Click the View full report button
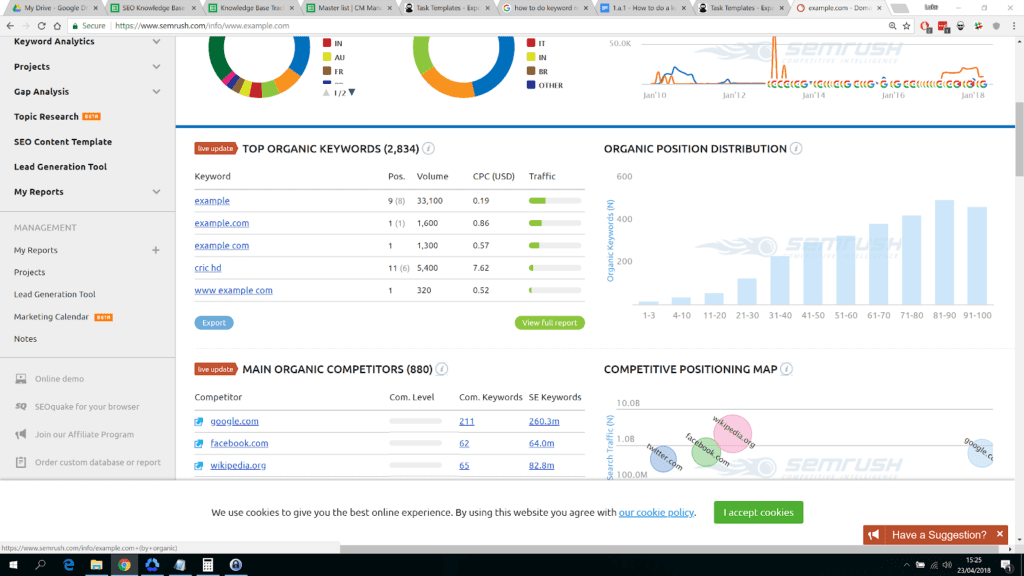This screenshot has width=1024, height=576. pyautogui.click(x=549, y=323)
